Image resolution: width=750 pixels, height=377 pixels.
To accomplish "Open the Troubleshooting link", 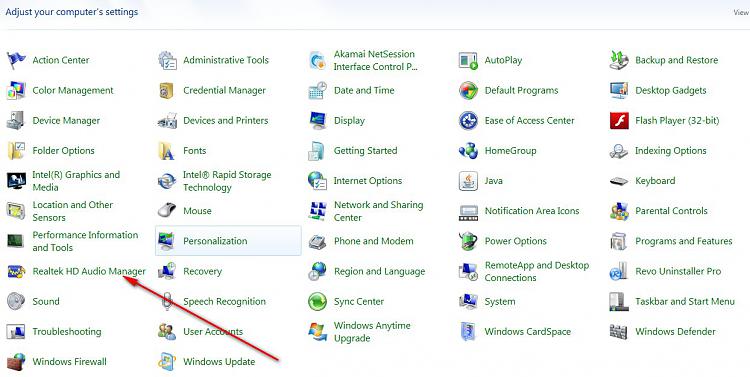I will [x=67, y=332].
